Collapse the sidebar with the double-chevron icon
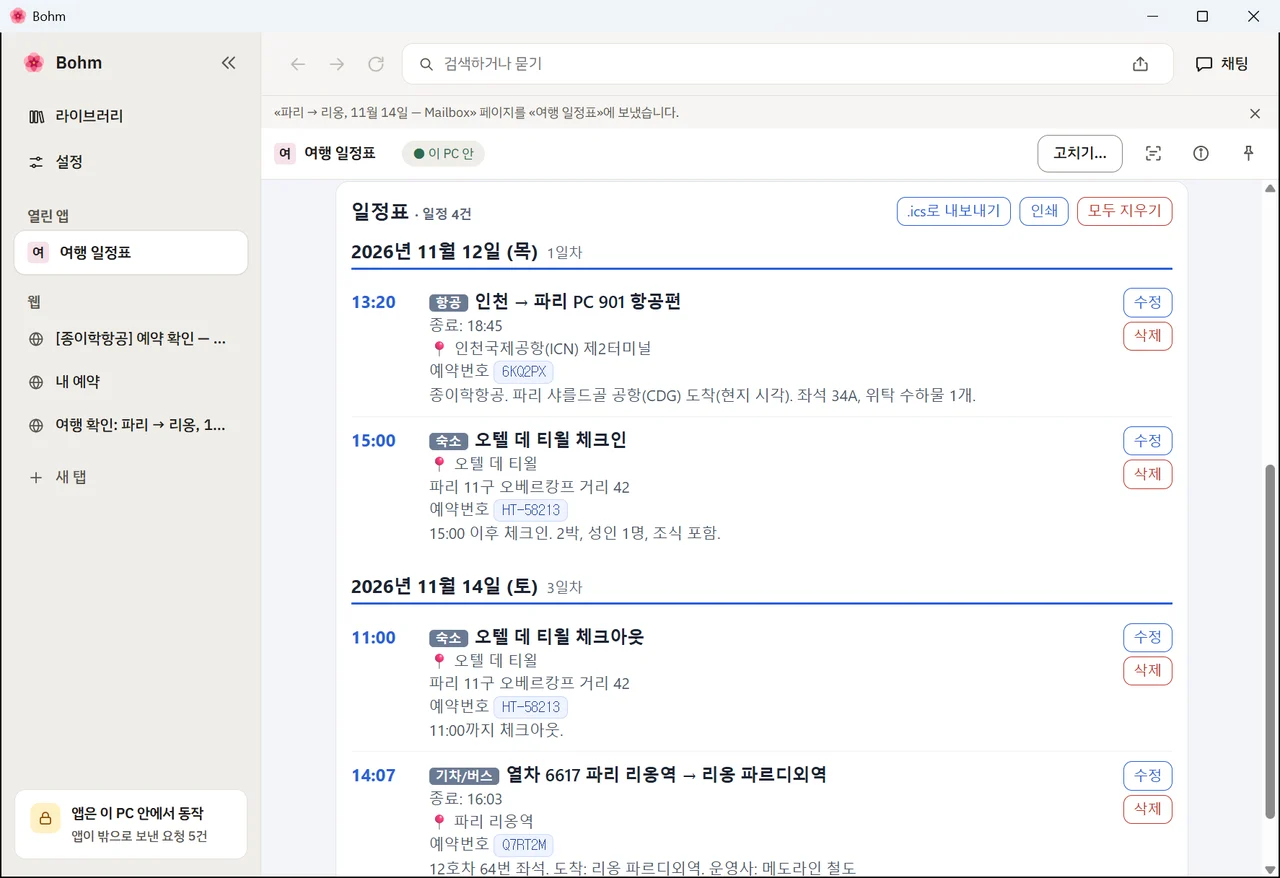 [228, 63]
